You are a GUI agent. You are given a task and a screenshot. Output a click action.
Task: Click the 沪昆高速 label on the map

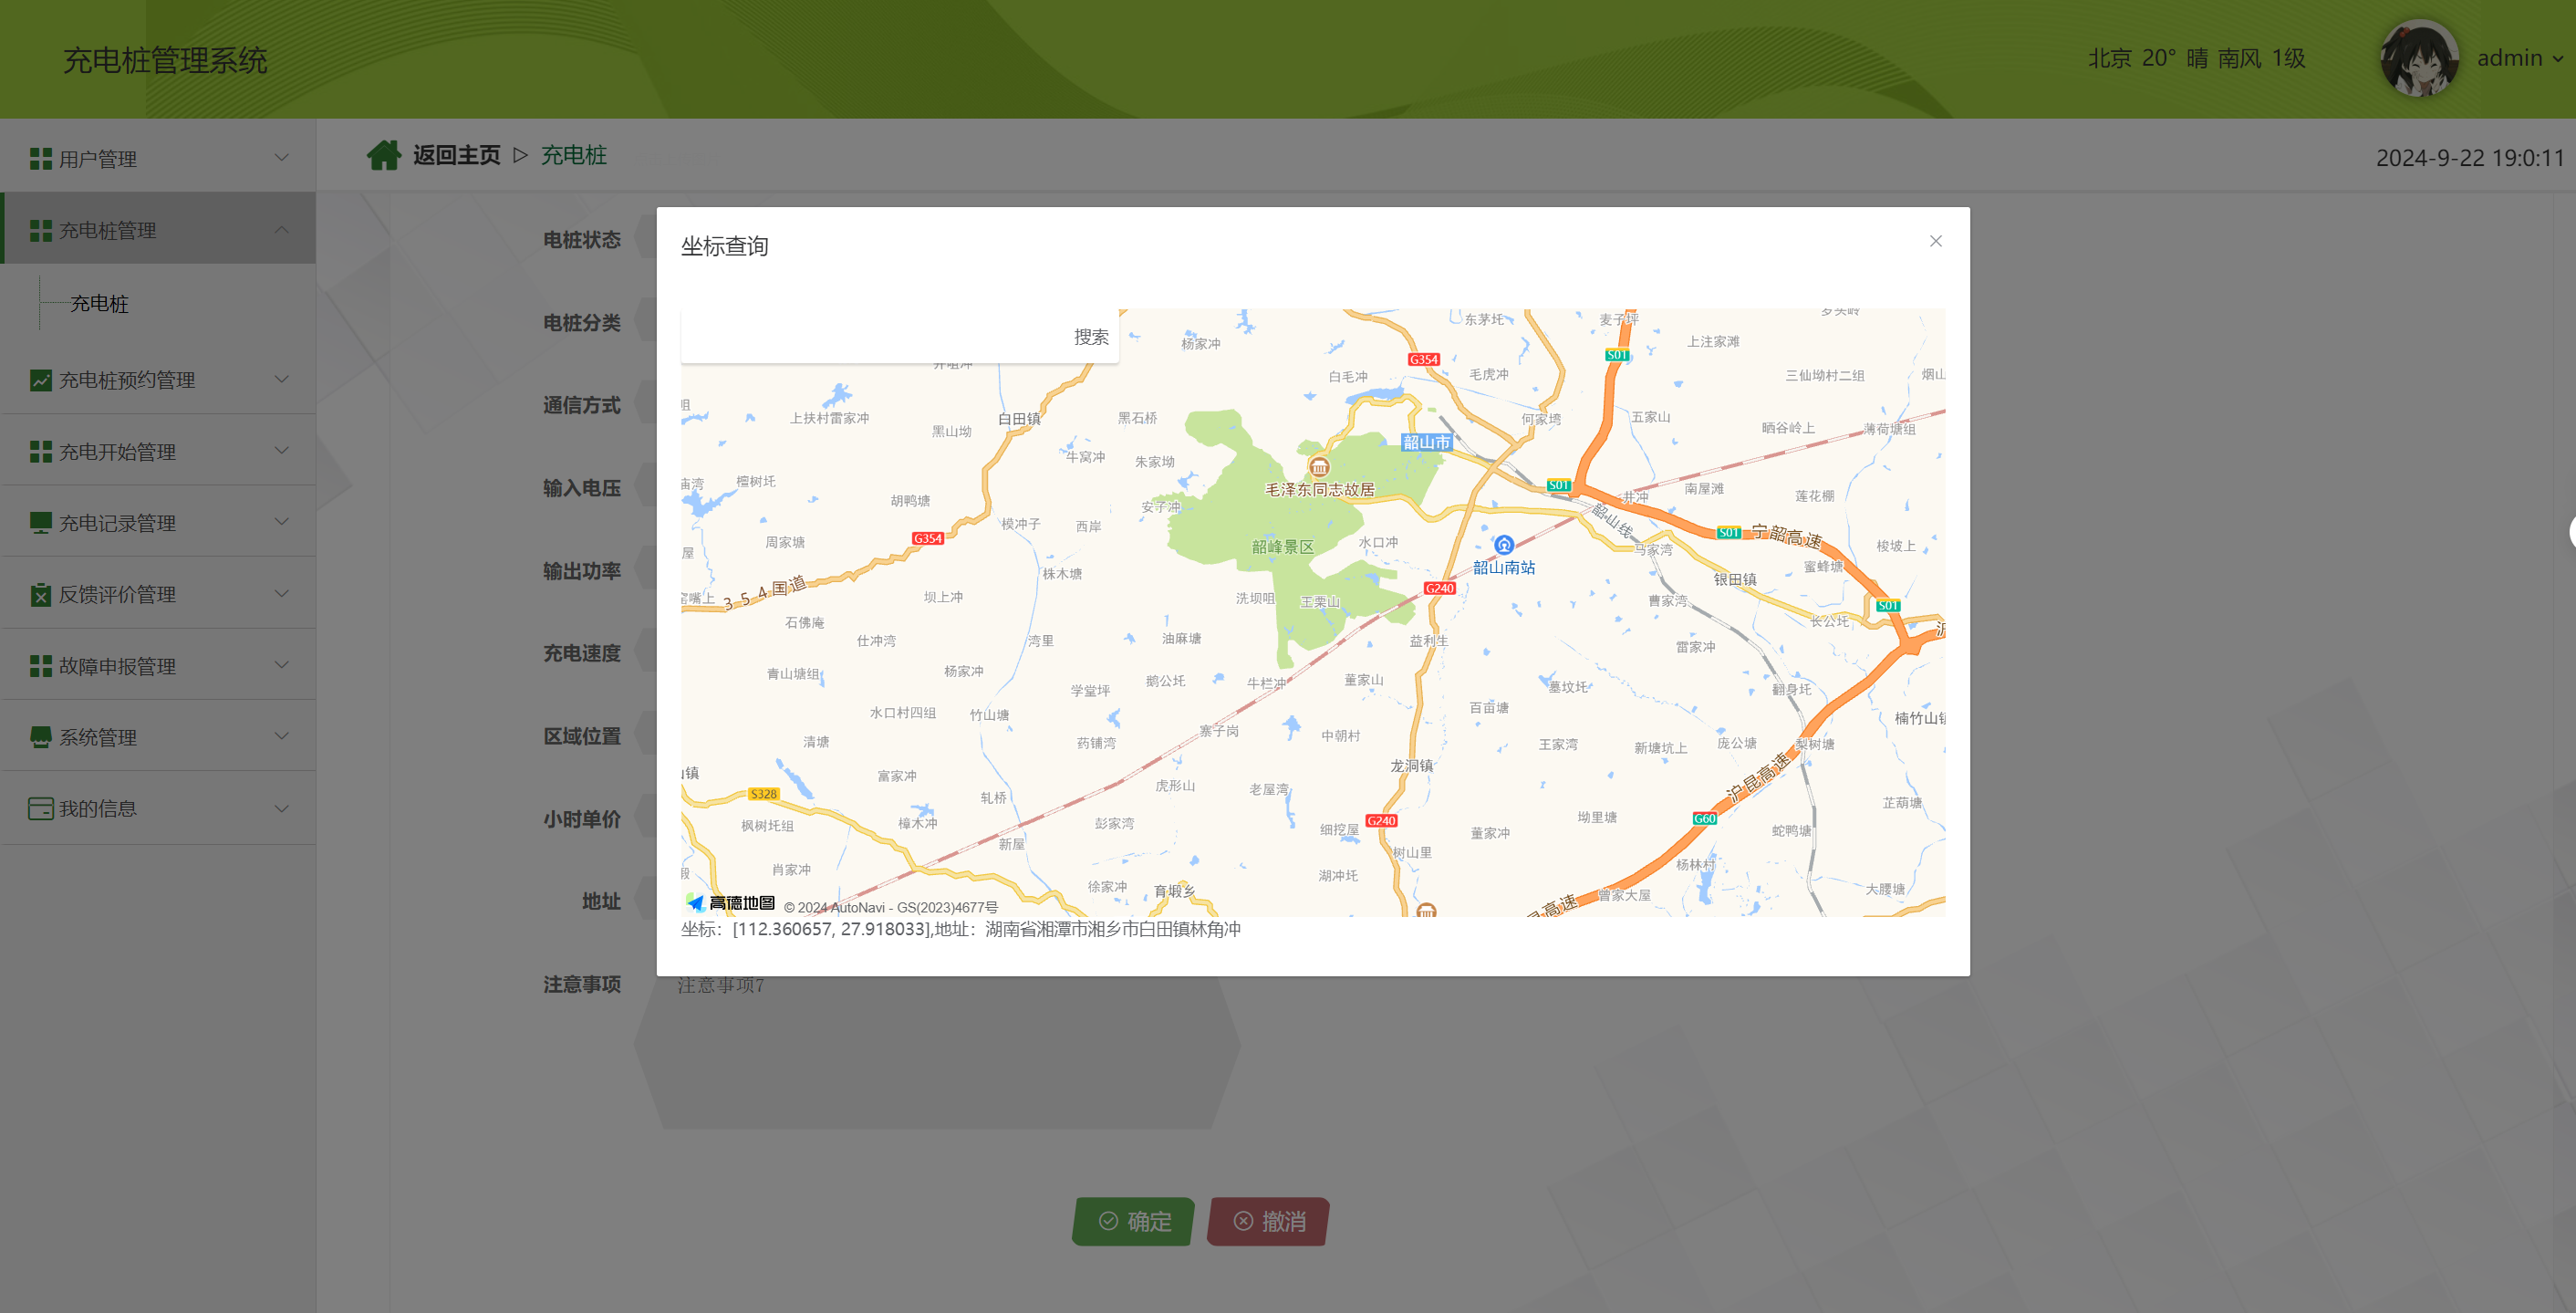point(1759,778)
